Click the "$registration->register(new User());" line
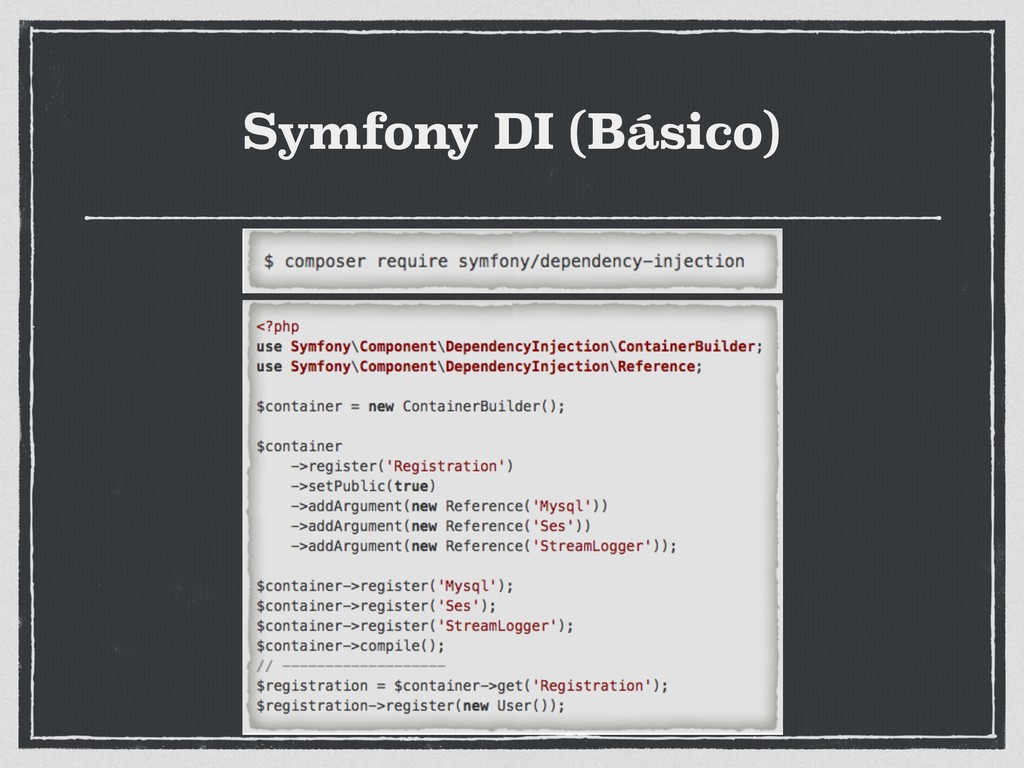 click(x=410, y=705)
